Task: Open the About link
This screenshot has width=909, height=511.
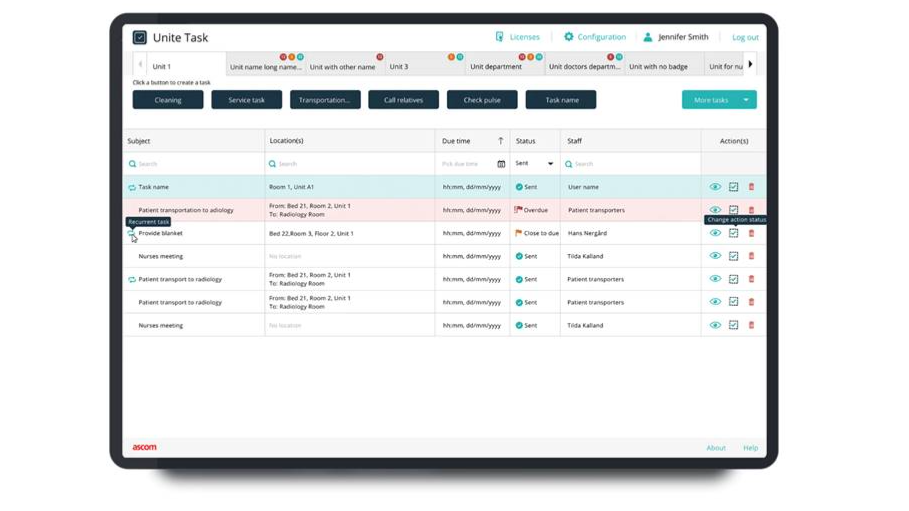Action: [716, 448]
